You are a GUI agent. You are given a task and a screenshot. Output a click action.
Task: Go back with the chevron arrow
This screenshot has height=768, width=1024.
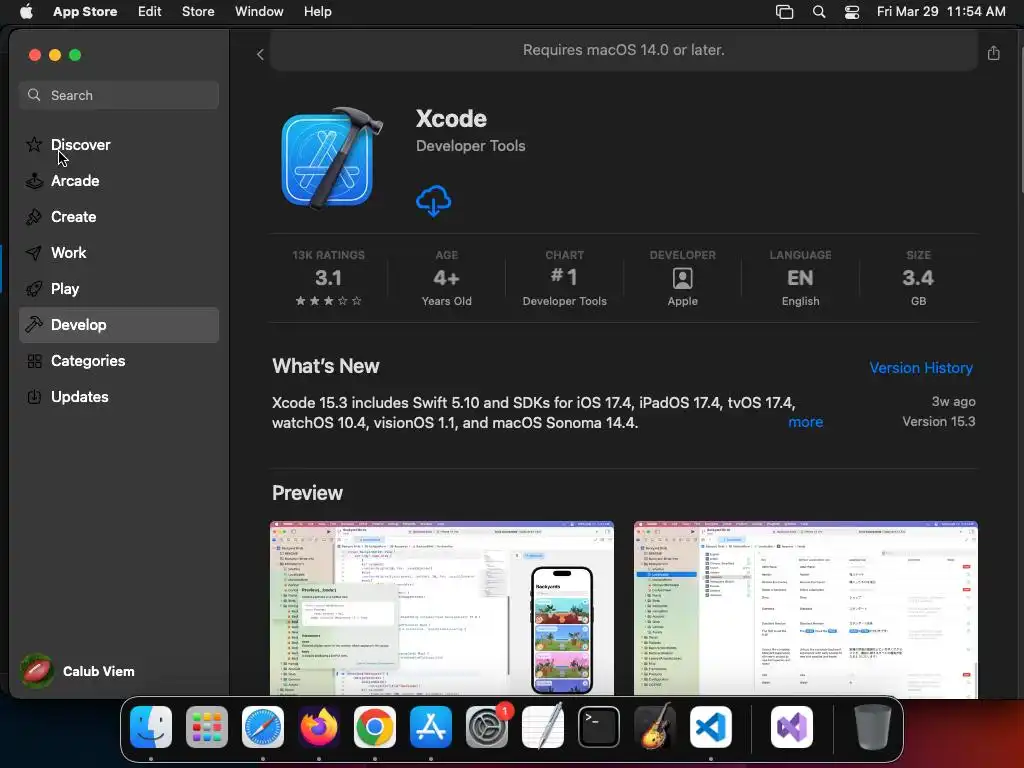click(260, 55)
